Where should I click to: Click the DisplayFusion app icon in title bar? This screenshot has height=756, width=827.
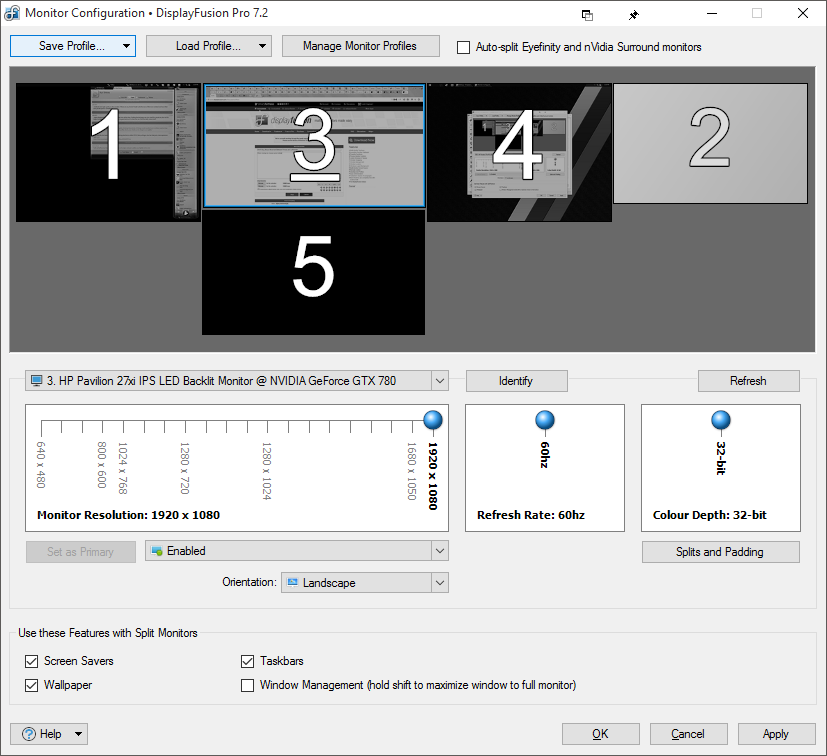point(12,13)
